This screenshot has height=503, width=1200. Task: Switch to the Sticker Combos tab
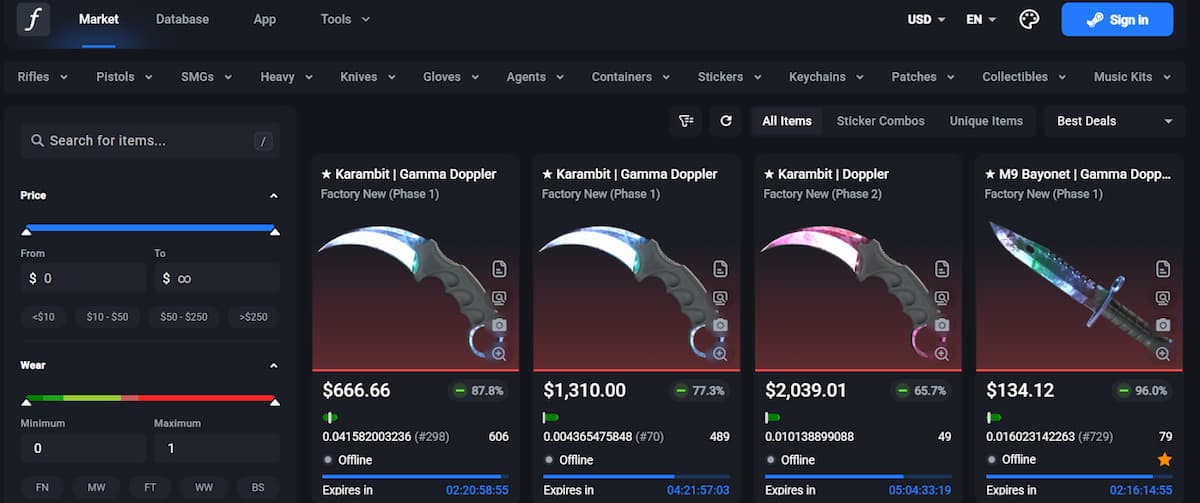880,121
